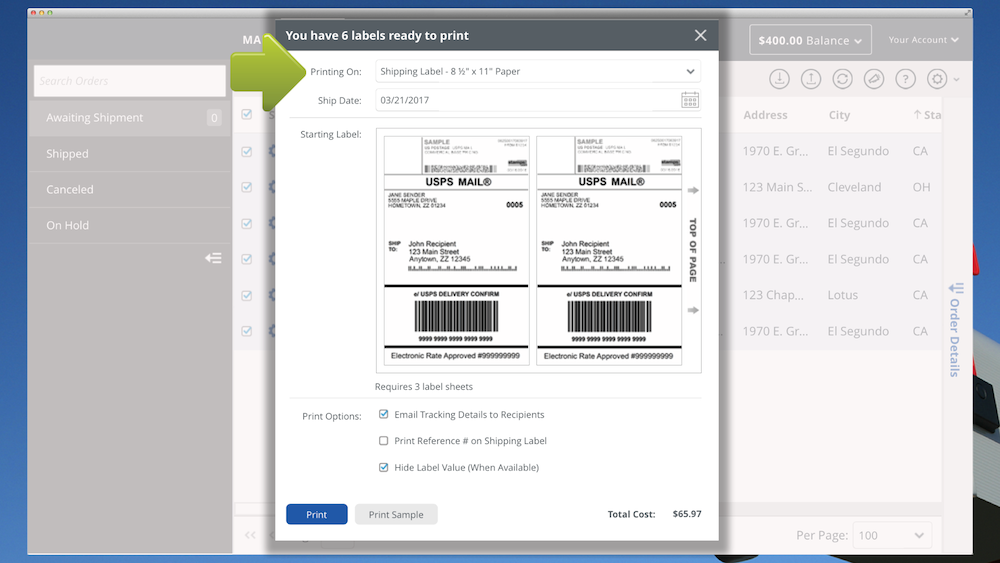Expand the arrow next to settings gear

point(956,80)
